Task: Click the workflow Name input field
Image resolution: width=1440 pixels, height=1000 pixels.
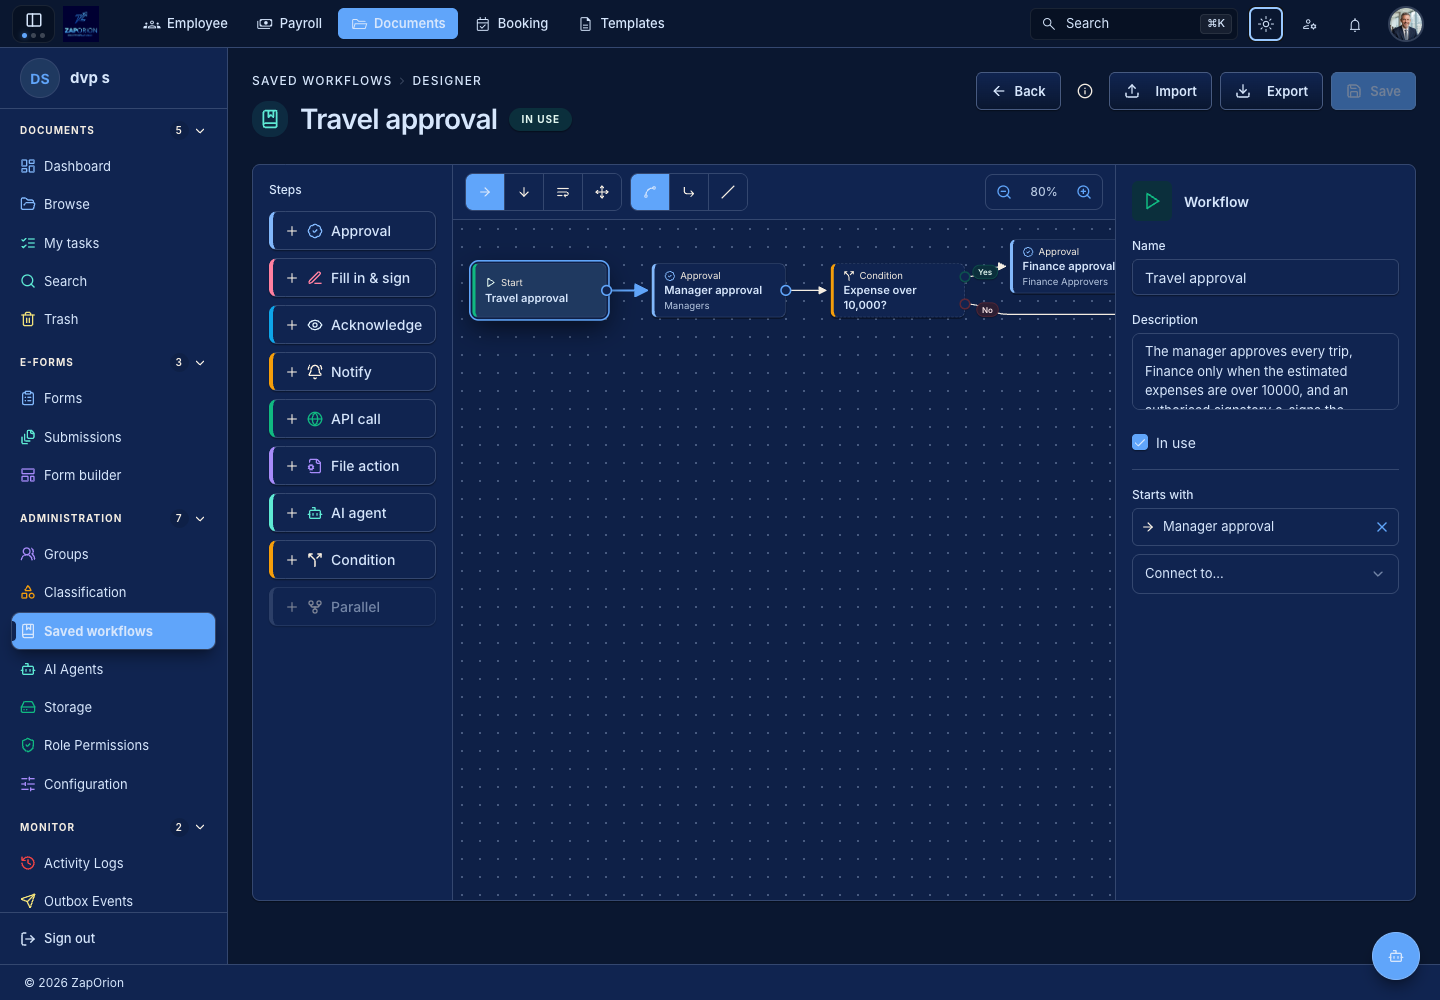Action: click(x=1265, y=278)
